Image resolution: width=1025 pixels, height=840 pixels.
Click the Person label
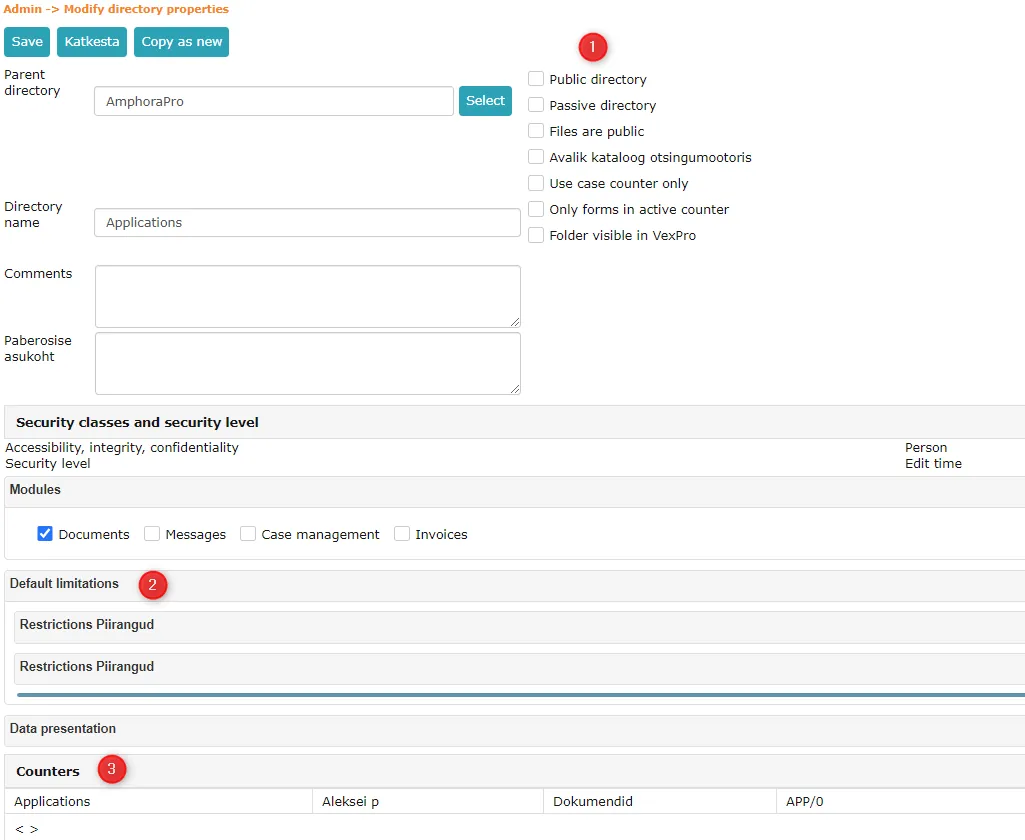pos(926,448)
